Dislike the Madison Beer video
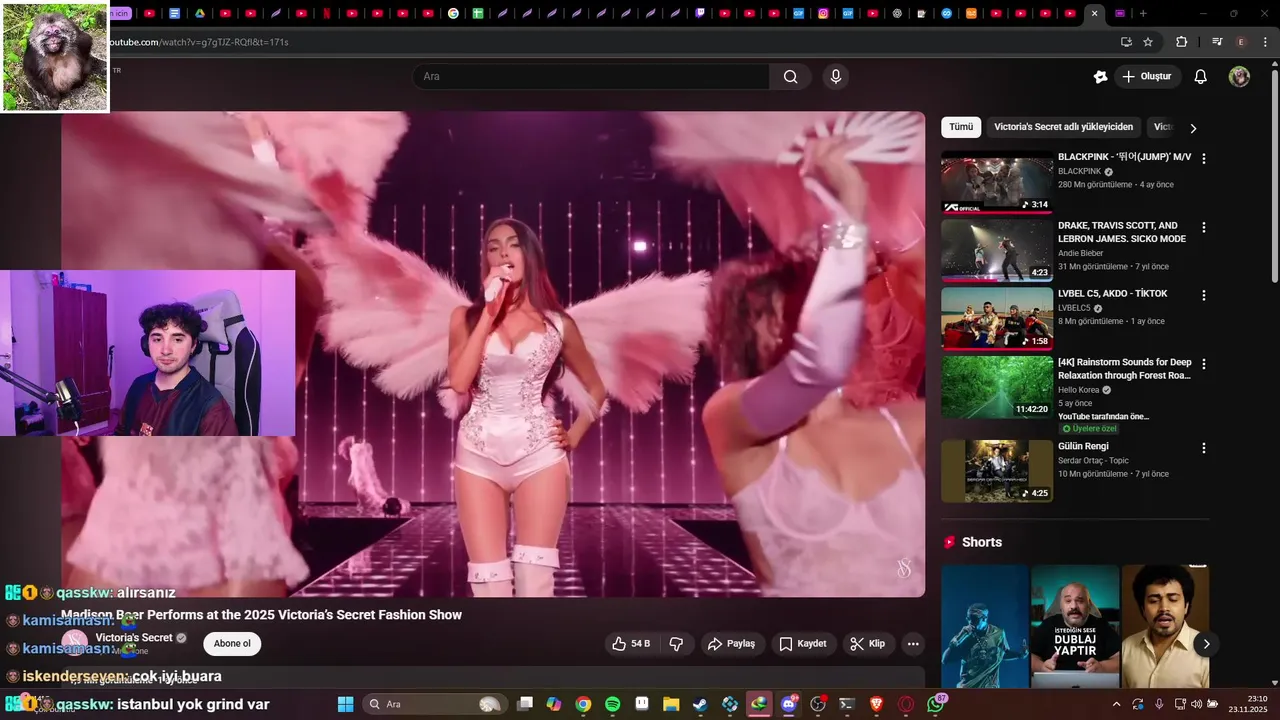Screen dimensions: 1280x720 676,644
